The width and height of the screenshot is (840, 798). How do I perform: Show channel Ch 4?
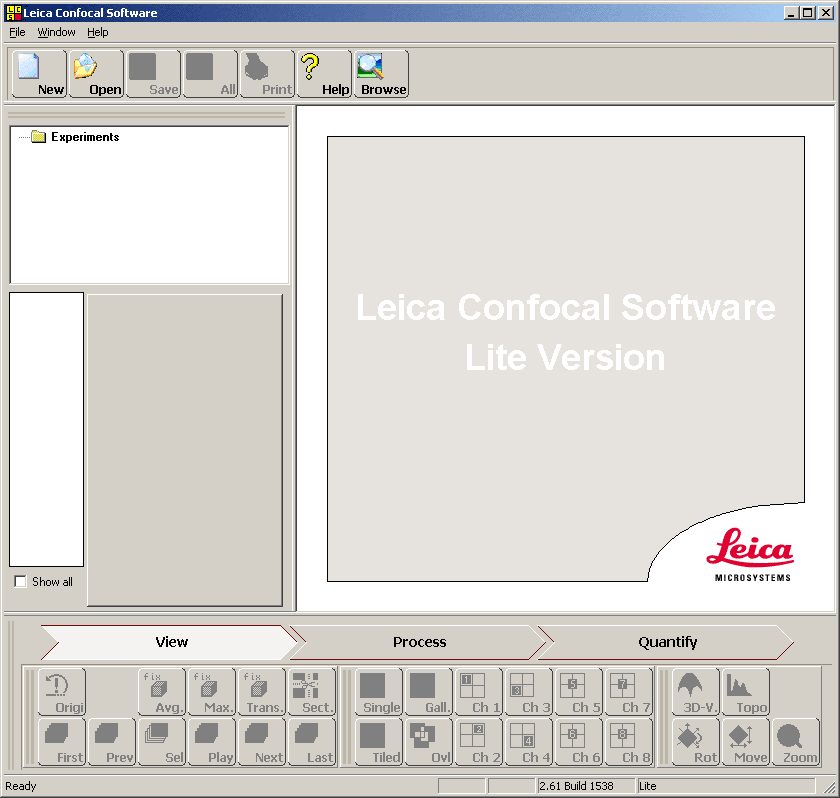coord(529,742)
